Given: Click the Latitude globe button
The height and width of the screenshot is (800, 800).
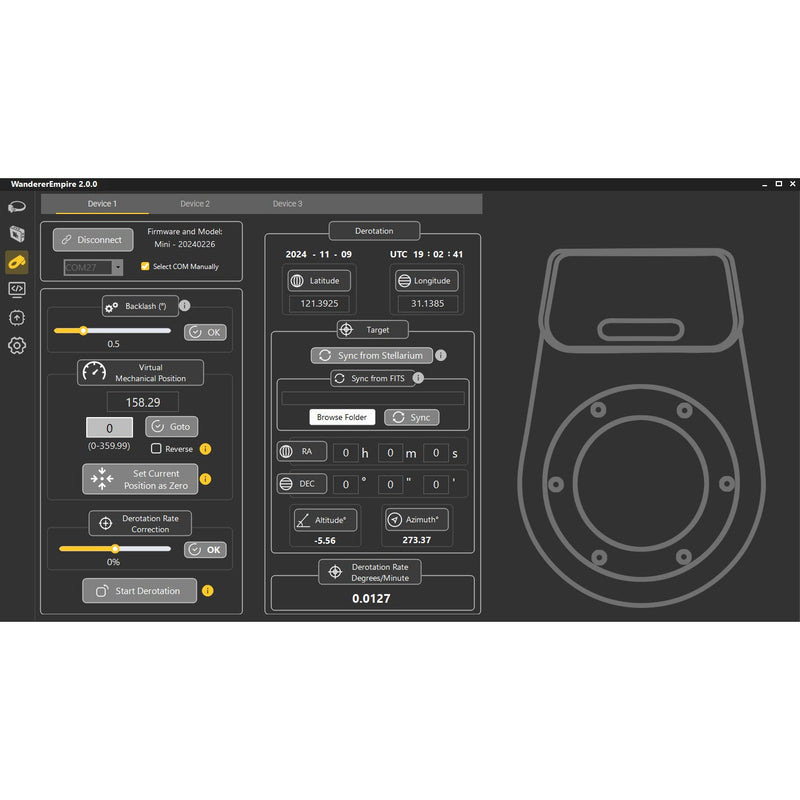Looking at the screenshot, I should (319, 281).
